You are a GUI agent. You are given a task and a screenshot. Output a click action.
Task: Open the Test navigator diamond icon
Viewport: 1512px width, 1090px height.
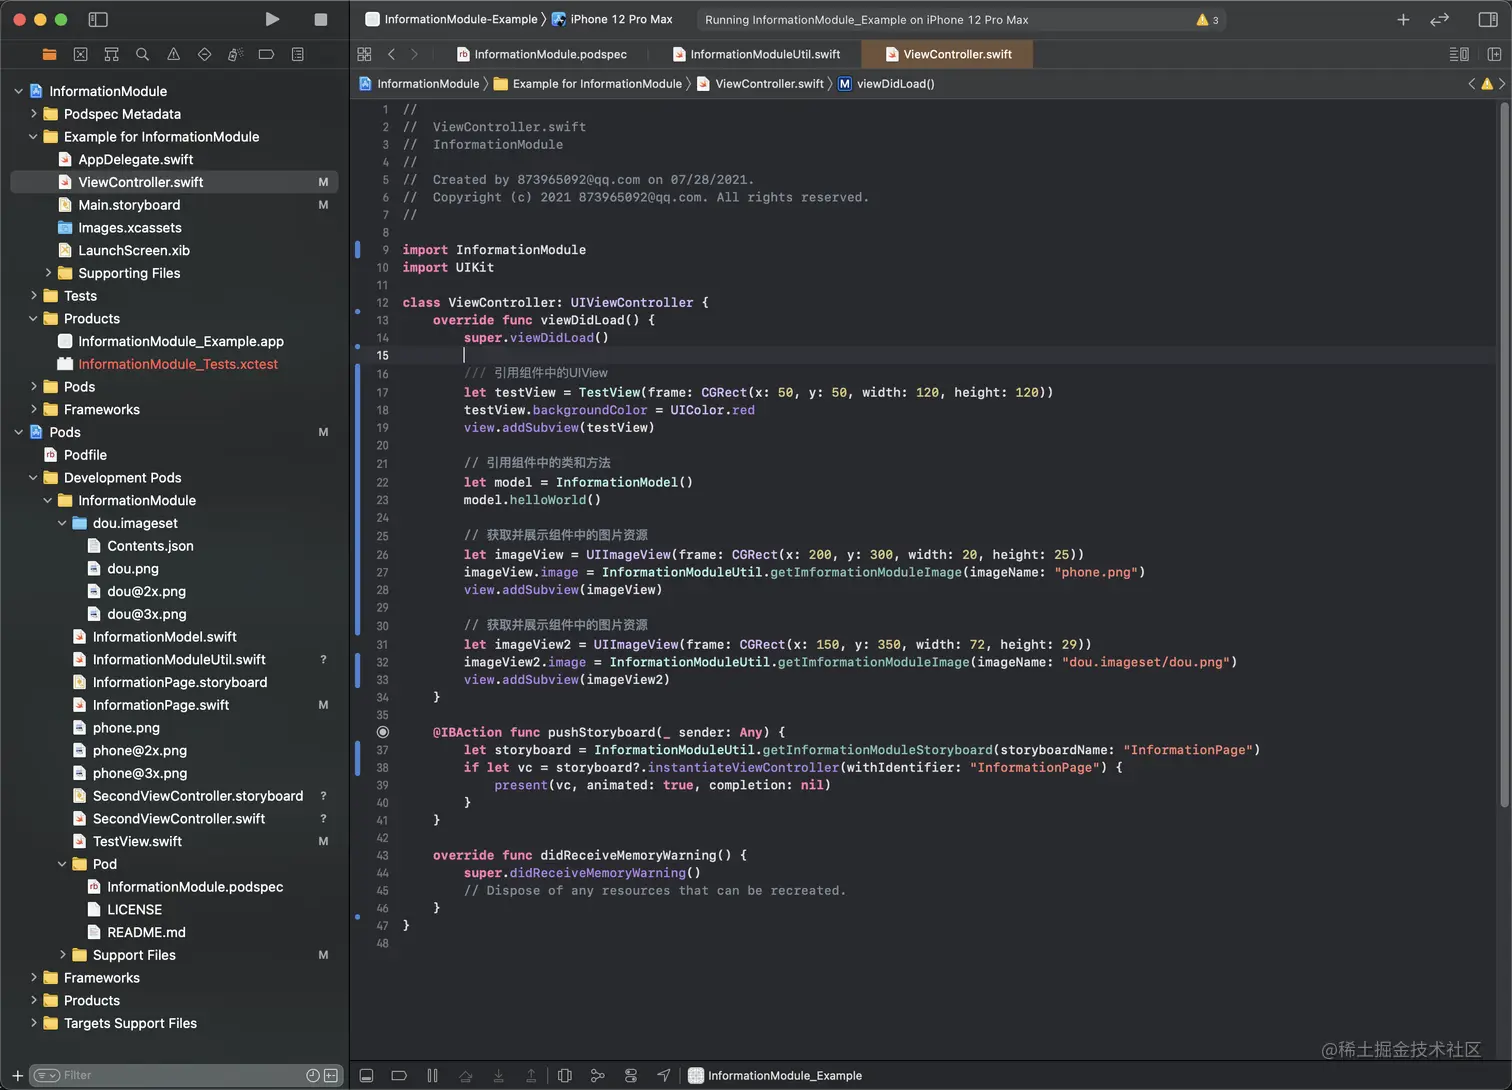(x=204, y=54)
